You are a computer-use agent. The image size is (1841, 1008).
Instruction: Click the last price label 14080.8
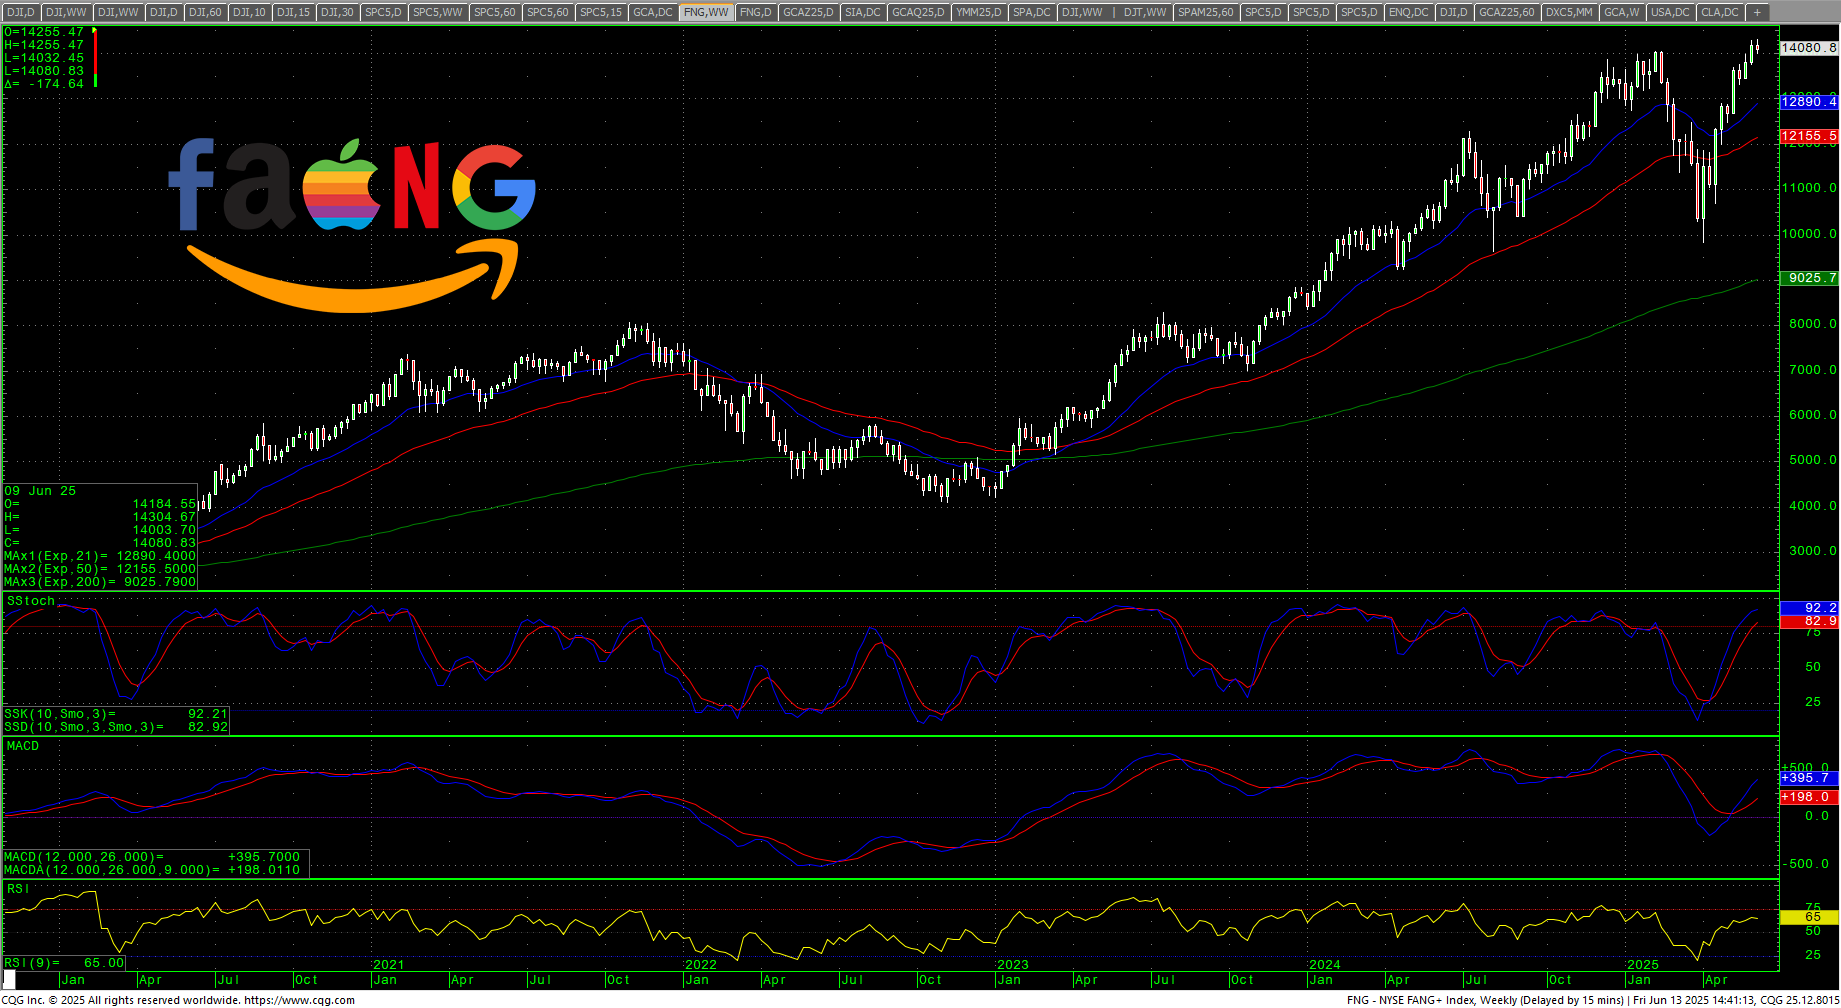[x=1809, y=48]
